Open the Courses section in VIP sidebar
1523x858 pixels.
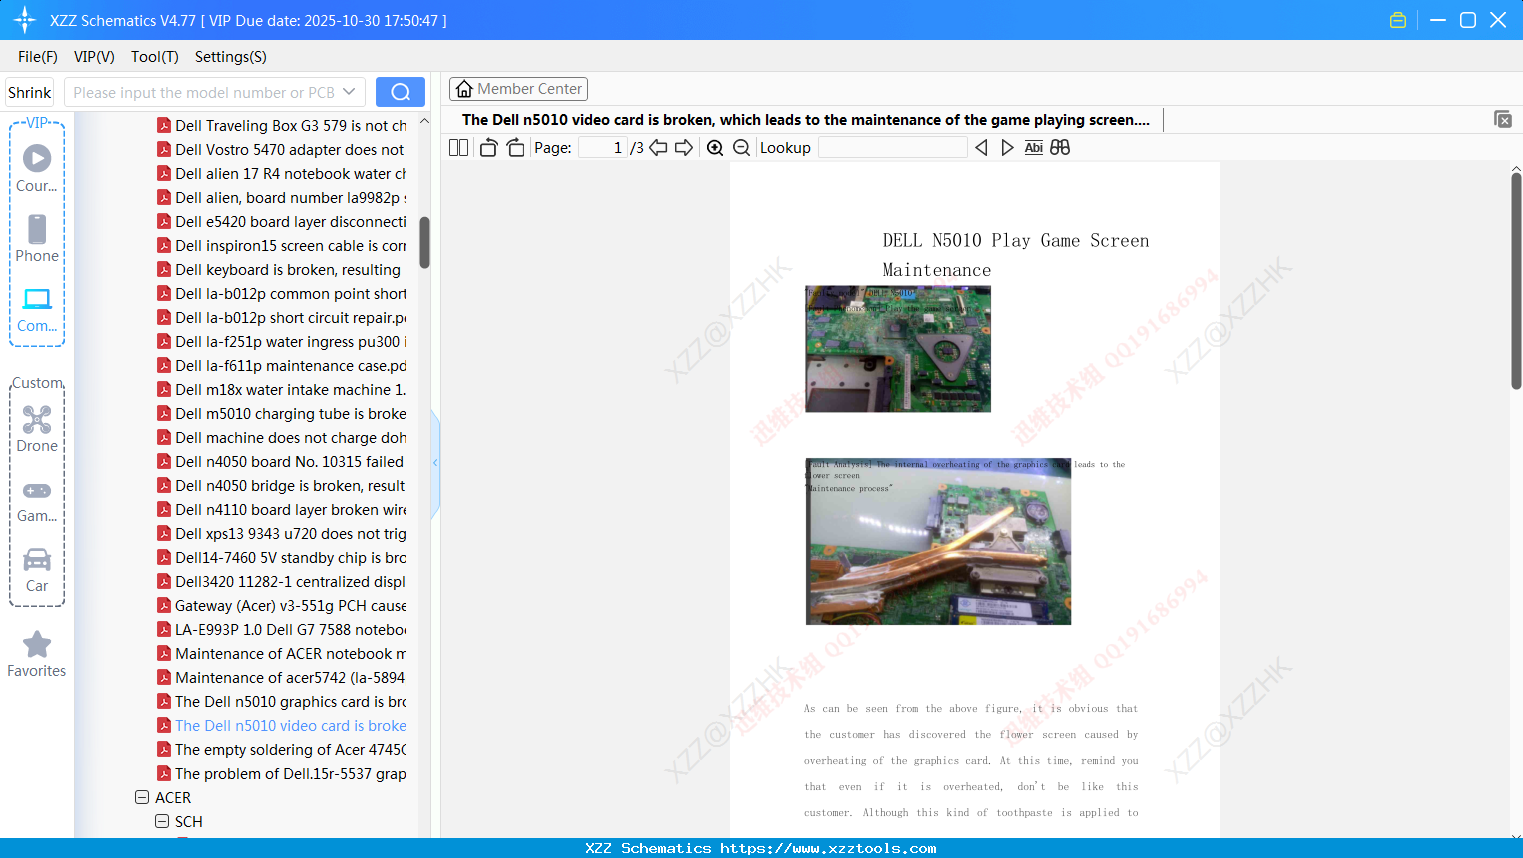pos(37,169)
